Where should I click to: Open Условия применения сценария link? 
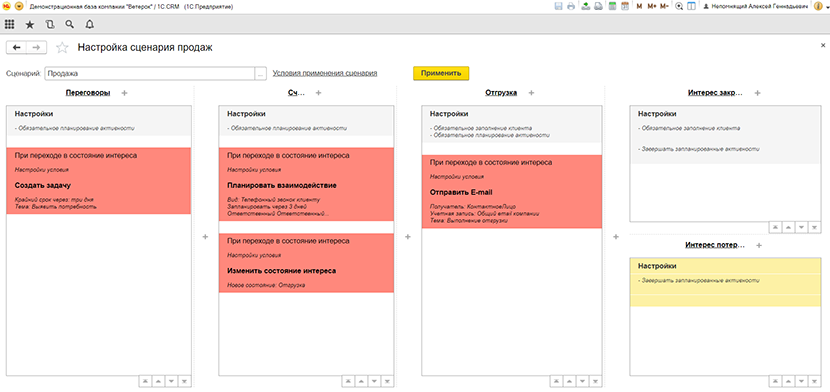tap(324, 74)
